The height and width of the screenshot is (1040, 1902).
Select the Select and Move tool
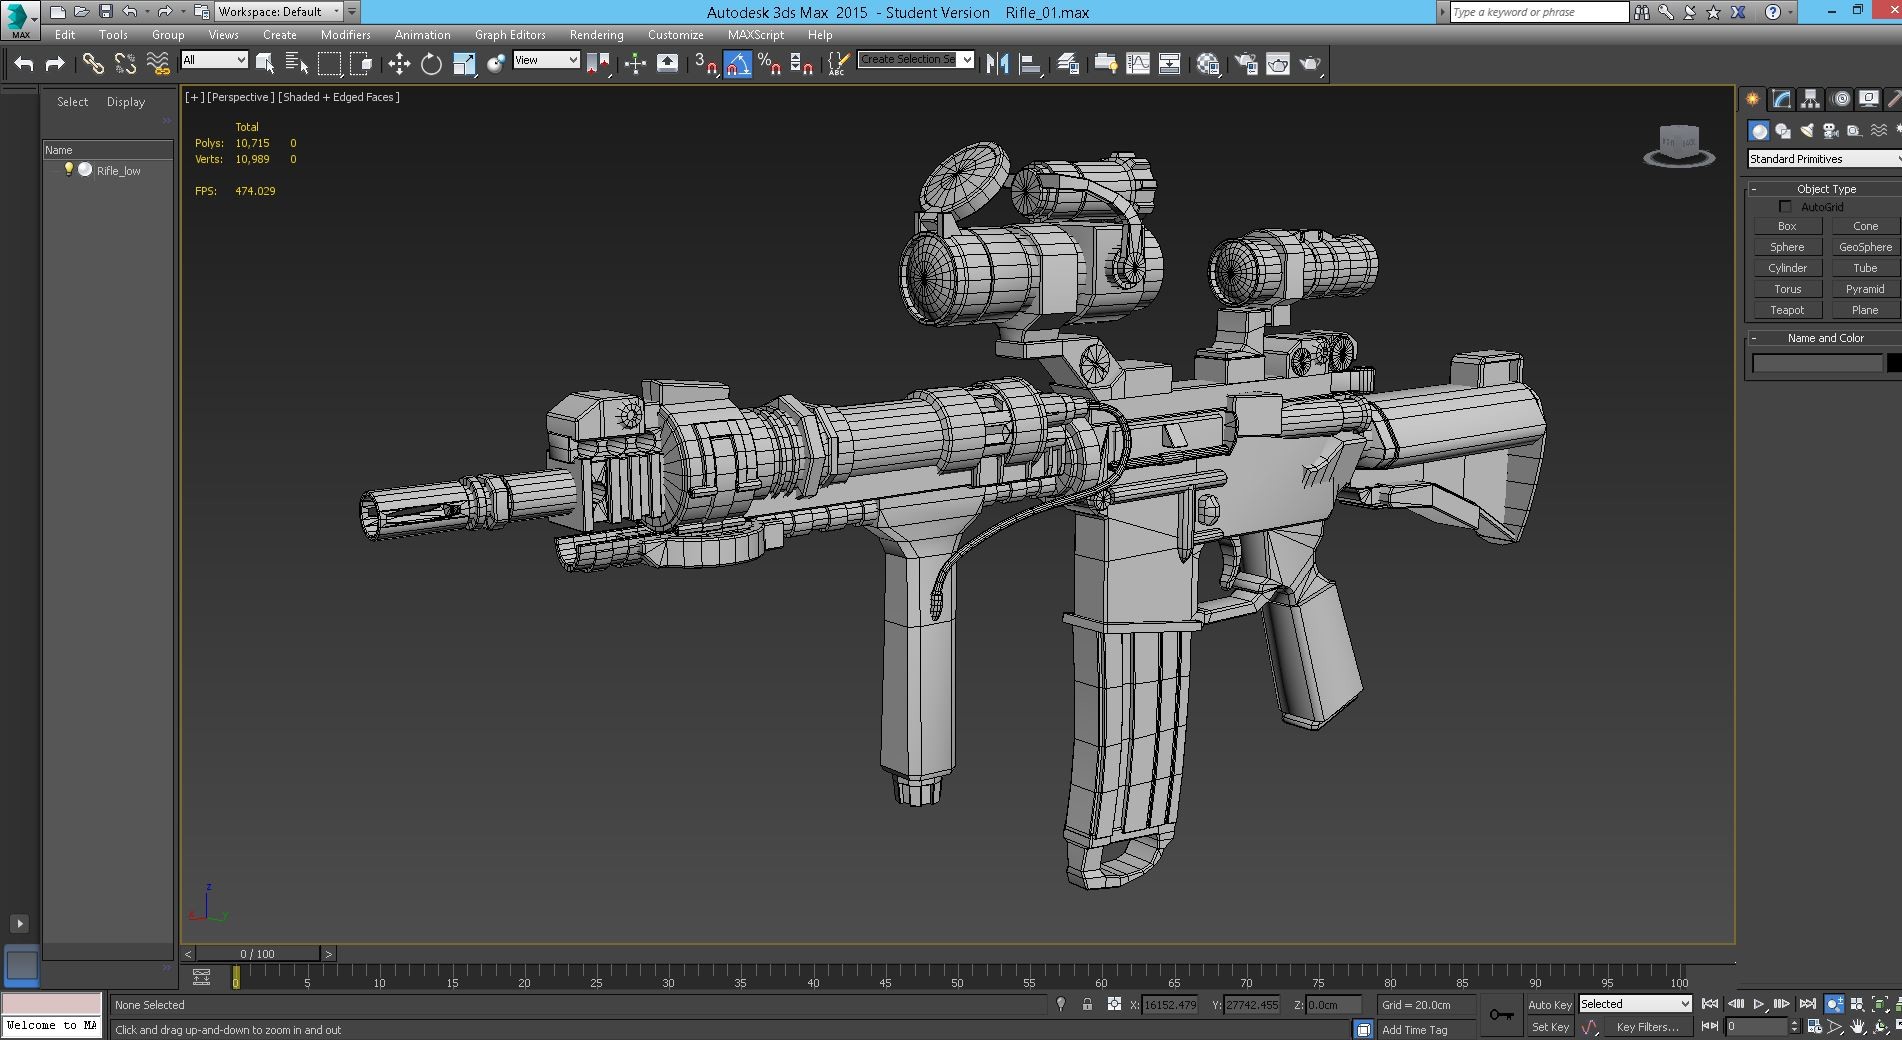399,63
